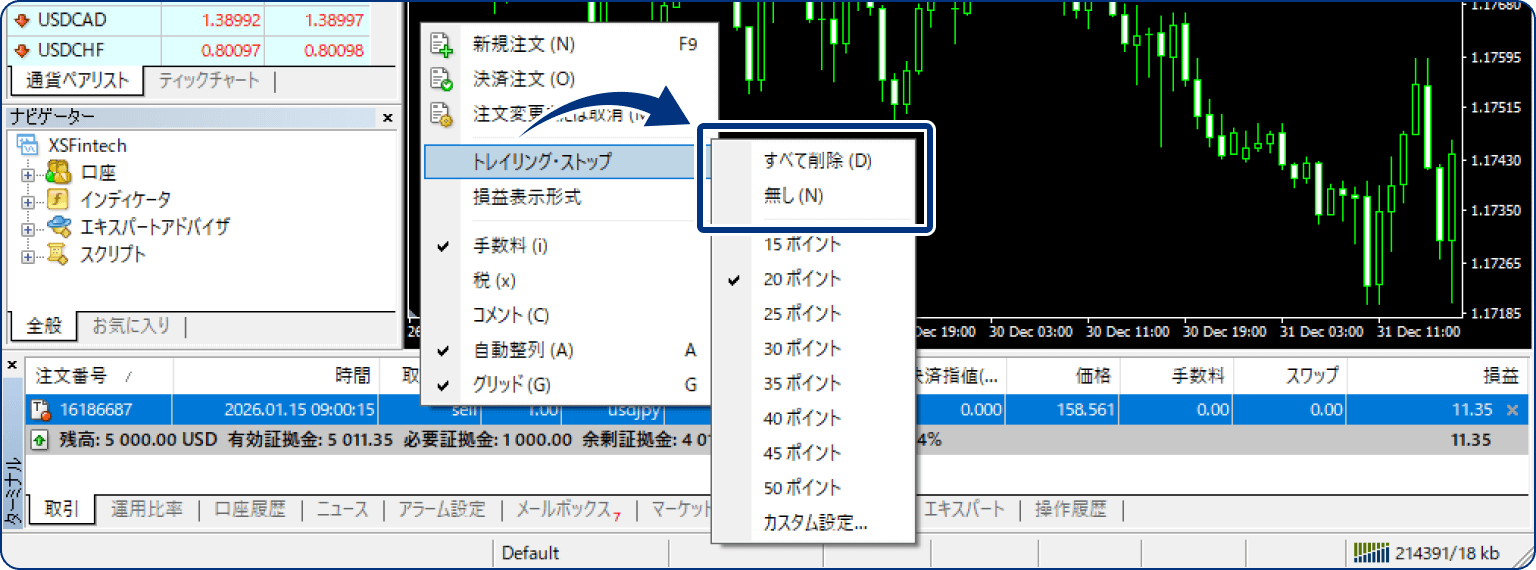Expand the 口座 tree node
Screen dimensions: 1536x570
pyautogui.click(x=27, y=174)
